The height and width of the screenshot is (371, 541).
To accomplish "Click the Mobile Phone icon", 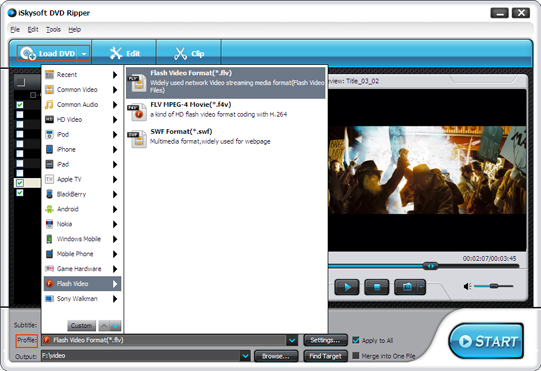I will [49, 254].
